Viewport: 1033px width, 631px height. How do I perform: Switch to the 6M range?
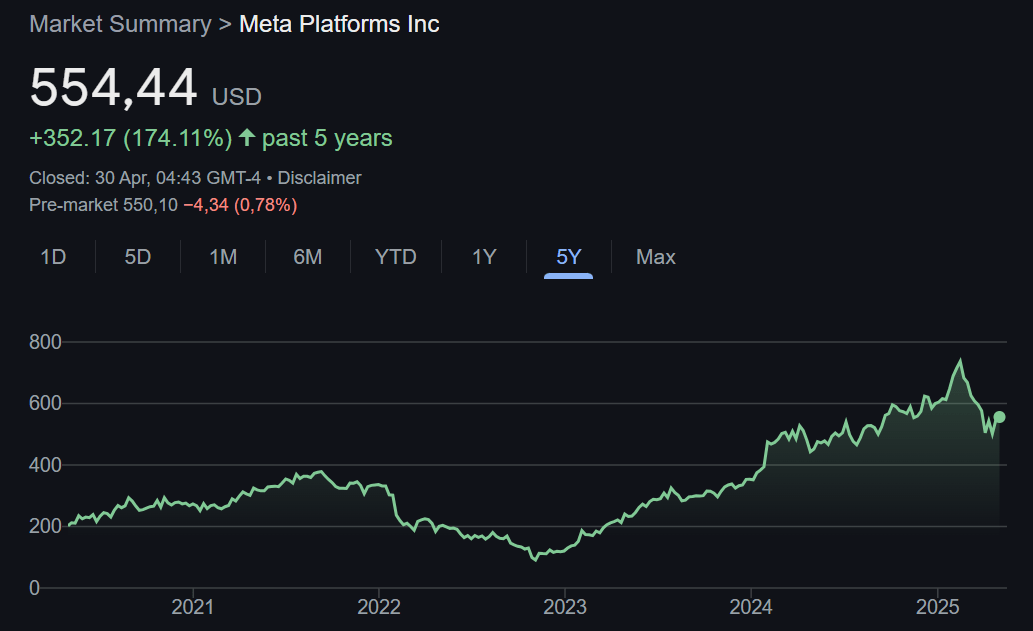pos(307,257)
